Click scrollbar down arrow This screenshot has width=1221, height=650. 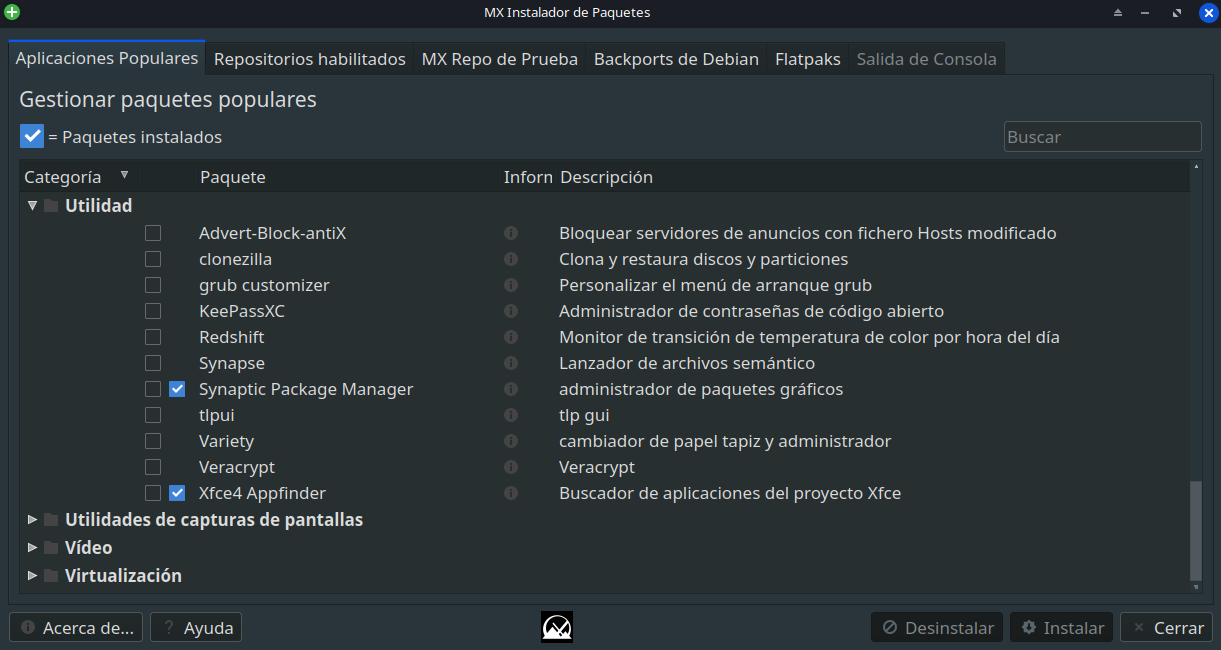(x=1195, y=589)
